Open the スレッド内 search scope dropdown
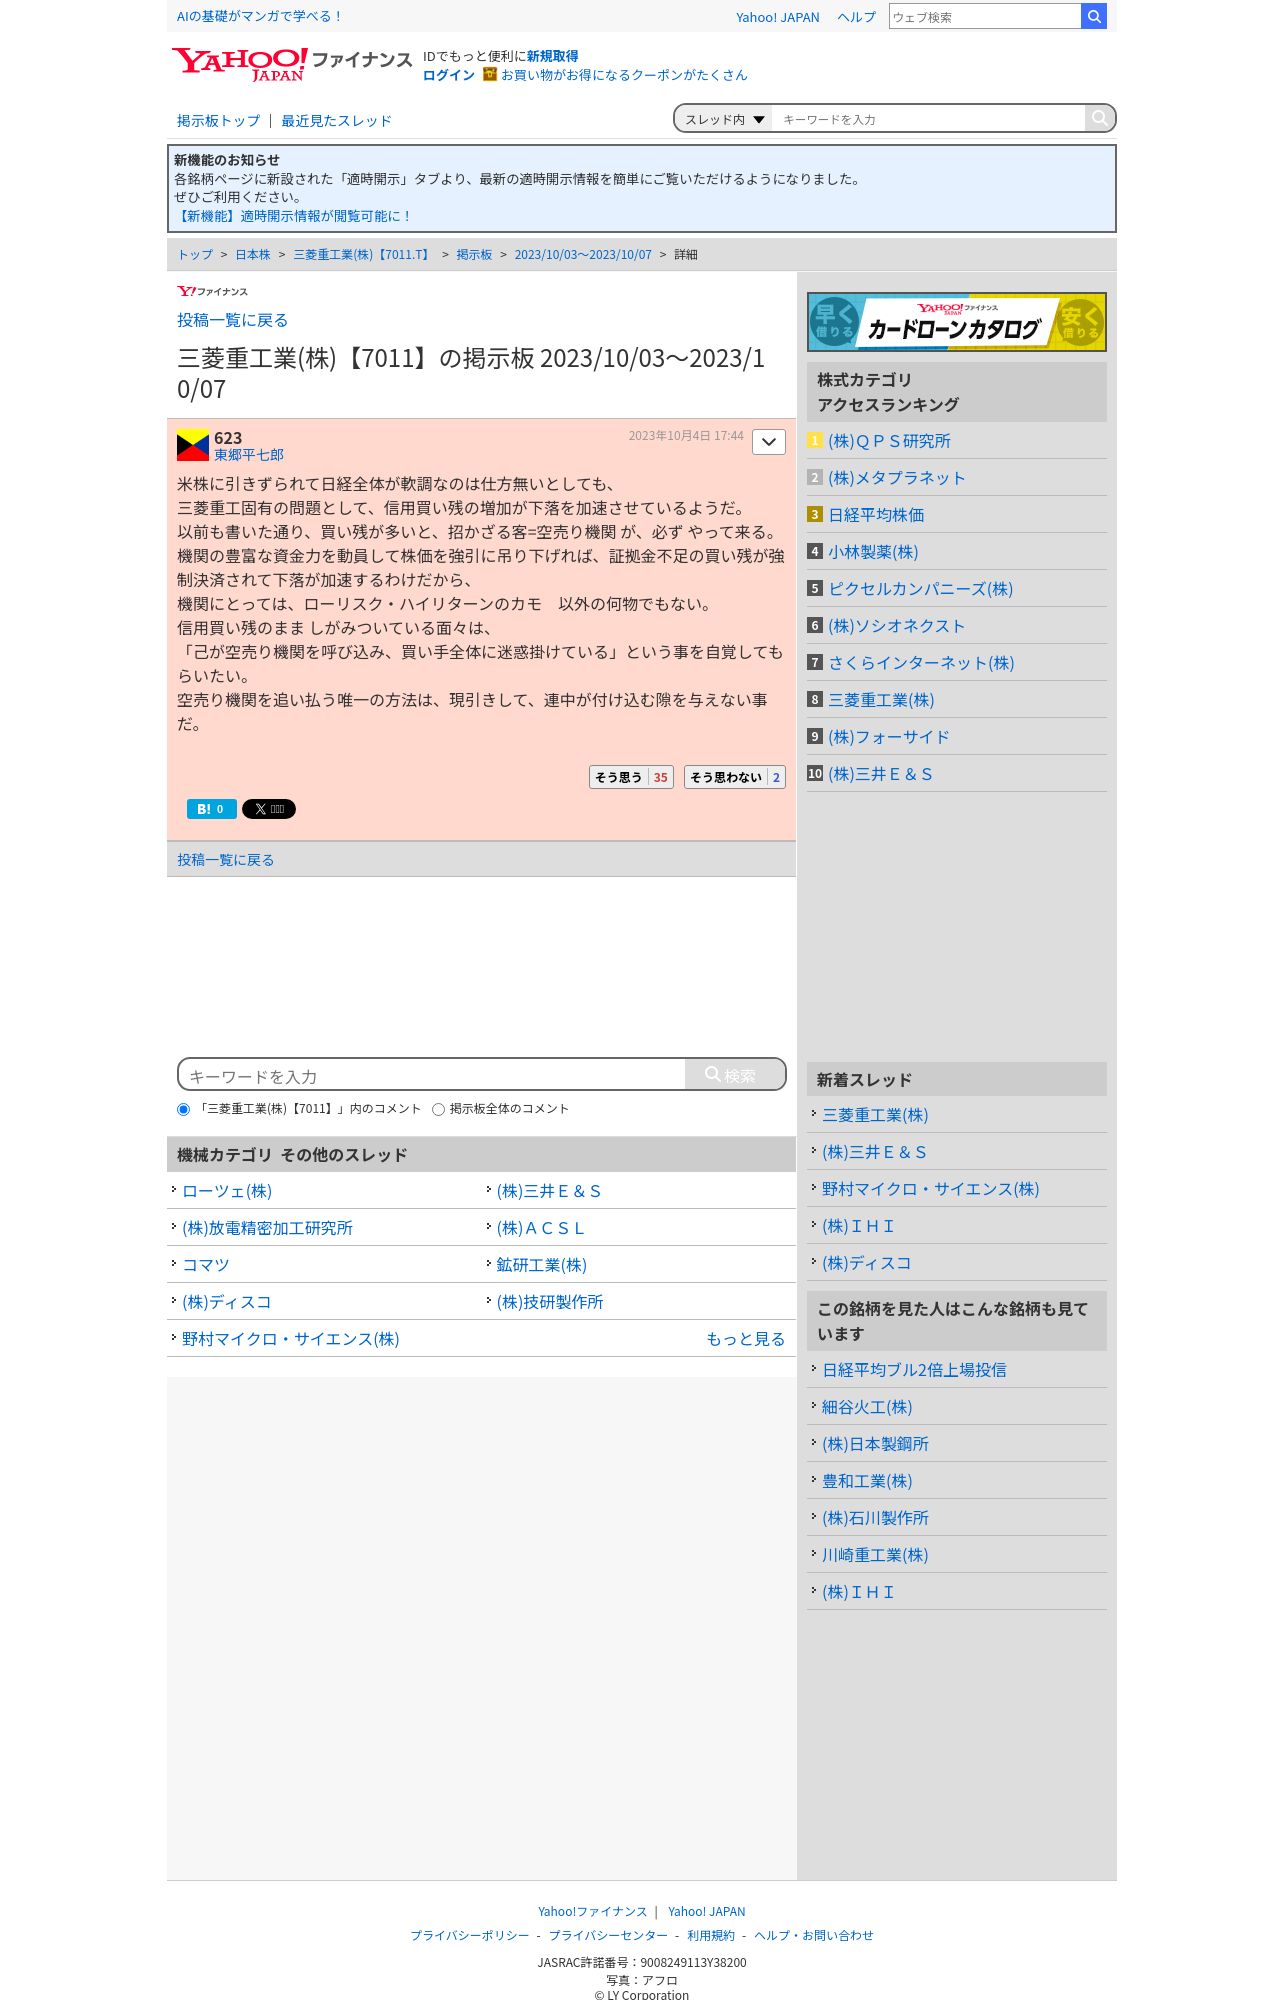The width and height of the screenshot is (1284, 2000). [724, 119]
